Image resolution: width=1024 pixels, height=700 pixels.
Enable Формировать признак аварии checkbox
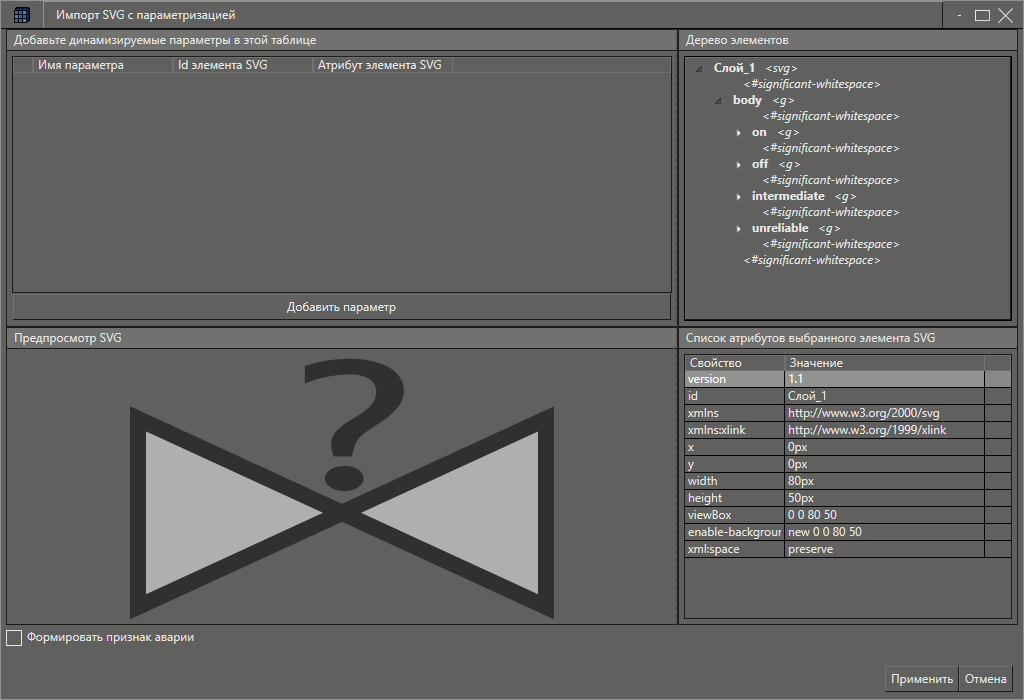click(14, 637)
